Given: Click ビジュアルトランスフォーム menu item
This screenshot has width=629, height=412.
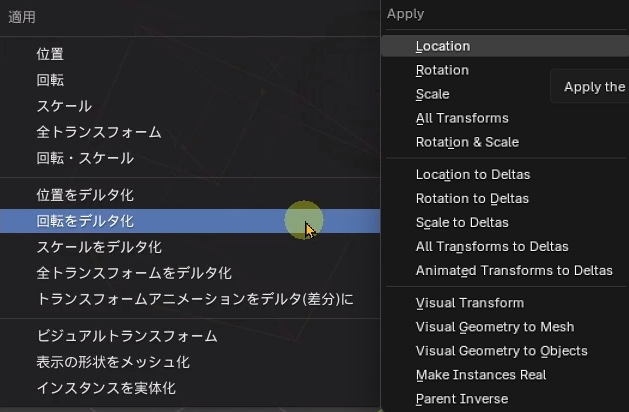Looking at the screenshot, I should [126, 336].
